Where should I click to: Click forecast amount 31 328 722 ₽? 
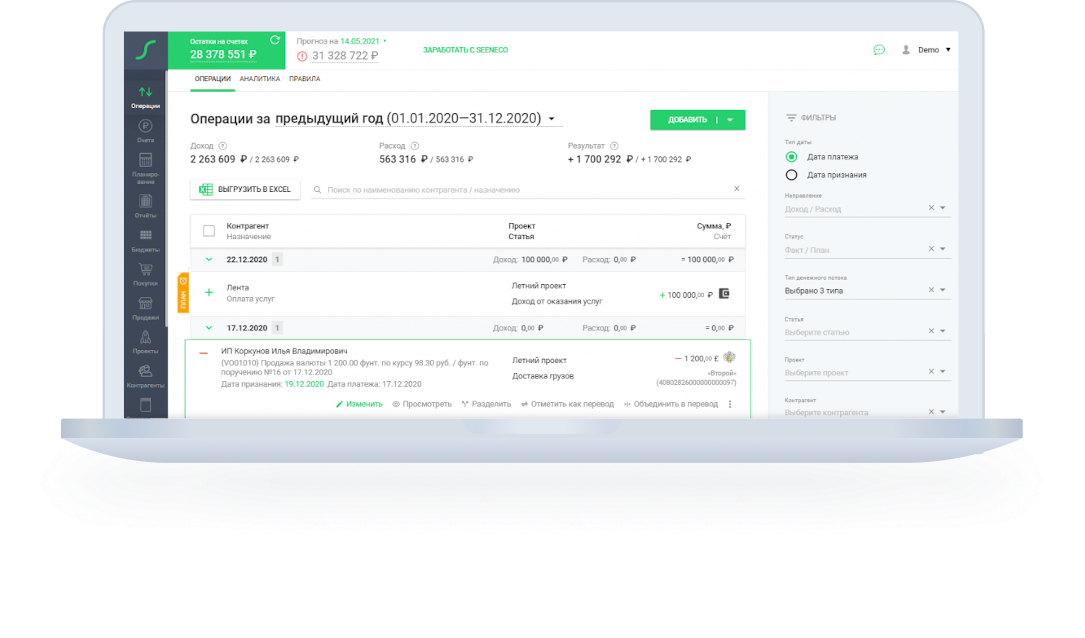[345, 56]
